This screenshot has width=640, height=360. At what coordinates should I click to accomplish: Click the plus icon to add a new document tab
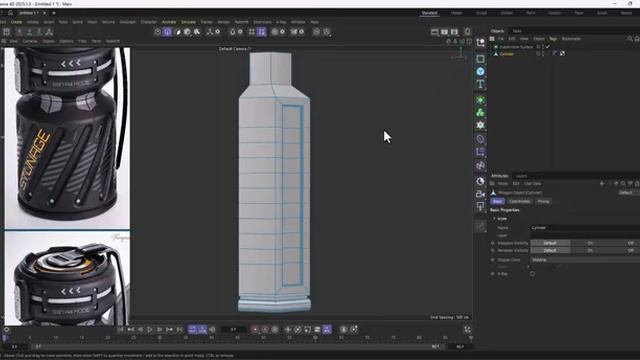click(x=53, y=13)
